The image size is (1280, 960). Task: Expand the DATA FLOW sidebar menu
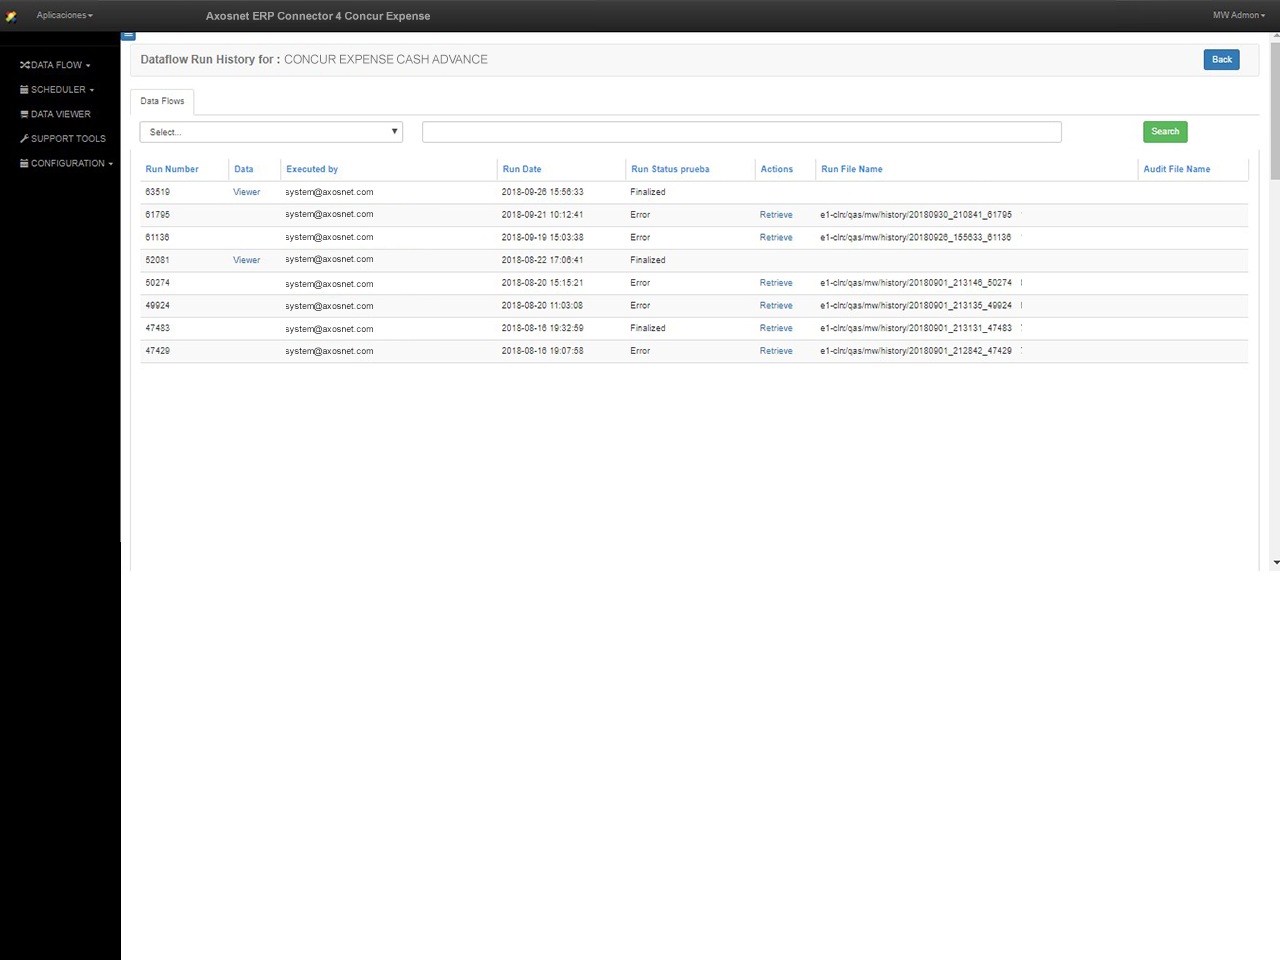click(x=55, y=64)
